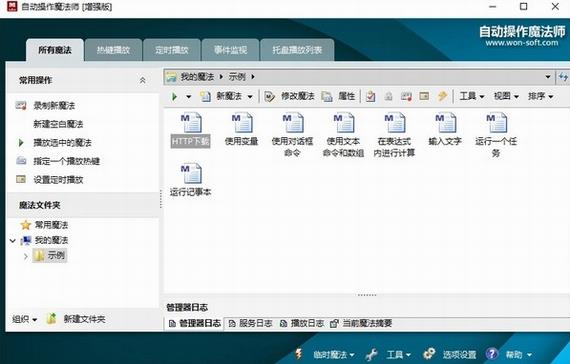570x364 pixels.
Task: Switch to the 事件监视 tab
Action: coord(230,50)
